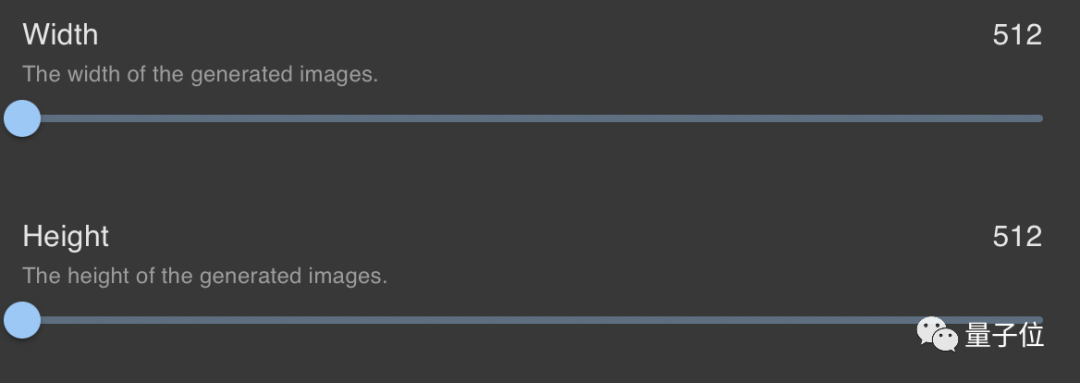The width and height of the screenshot is (1080, 383).
Task: Click "The height of the generated images." description
Action: click(205, 276)
